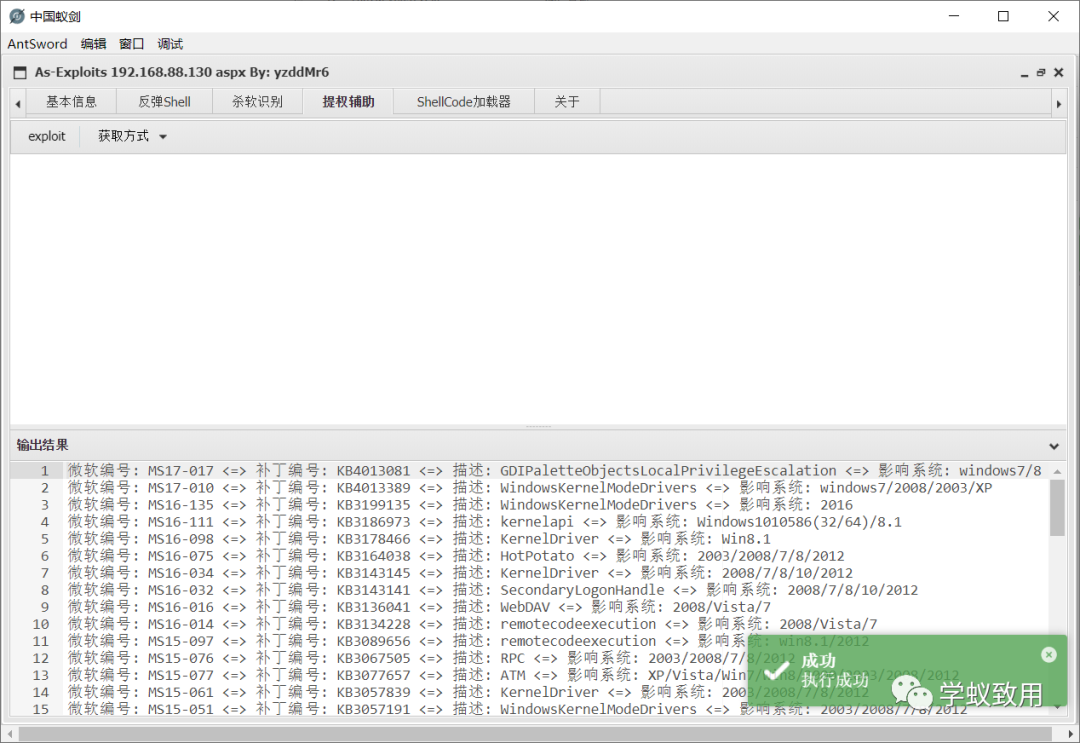Click the 中国蚁剑 app icon
Viewport: 1080px width, 743px height.
pyautogui.click(x=17, y=16)
